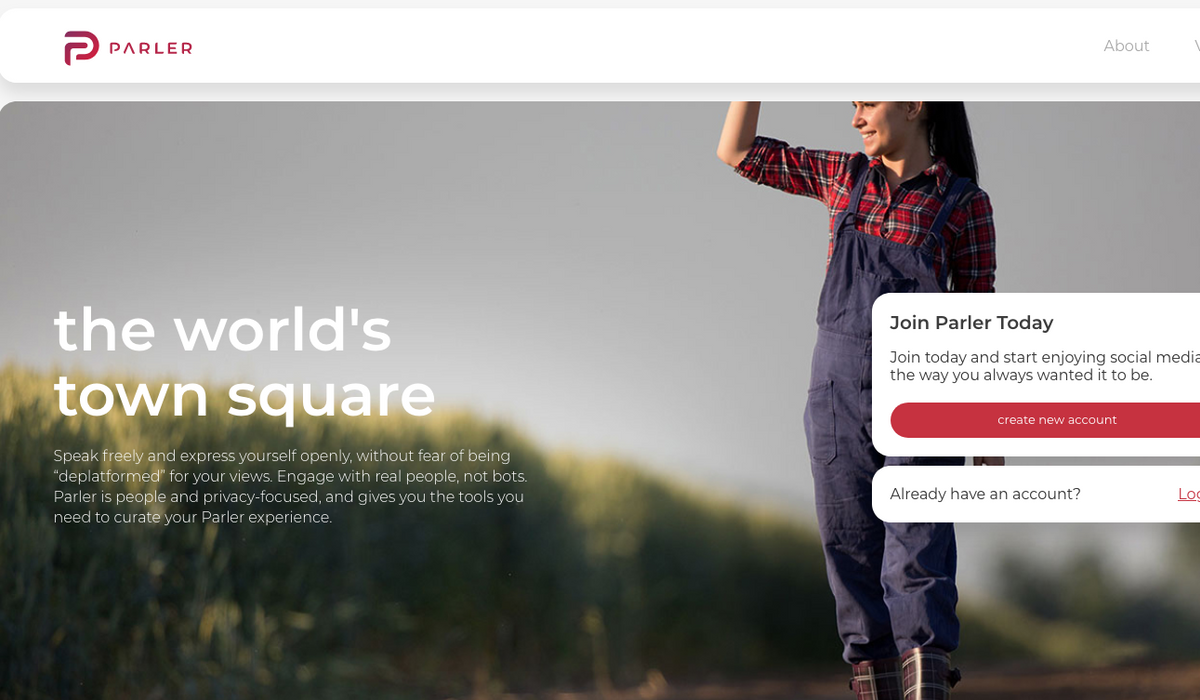1200x700 pixels.
Task: Click the Join Parler Today heading
Action: click(x=971, y=323)
